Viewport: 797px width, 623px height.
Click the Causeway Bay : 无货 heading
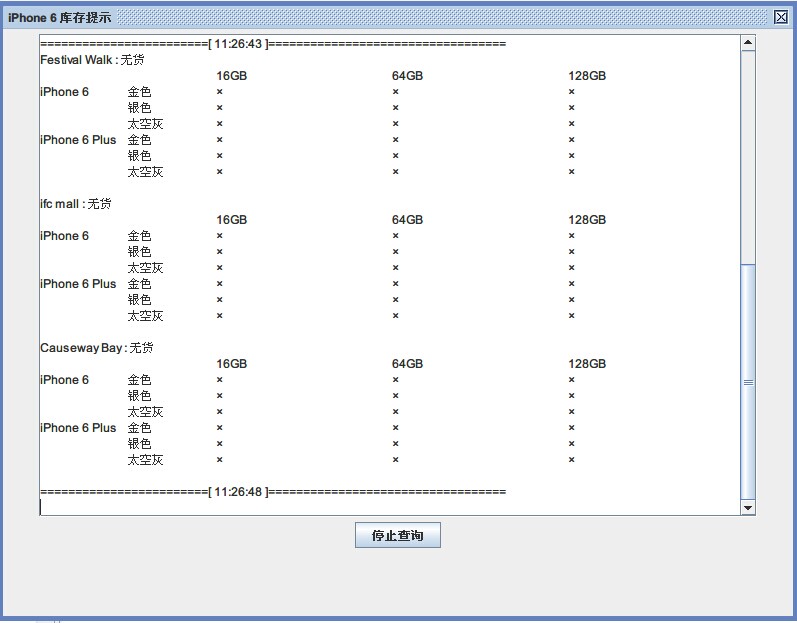(97, 348)
